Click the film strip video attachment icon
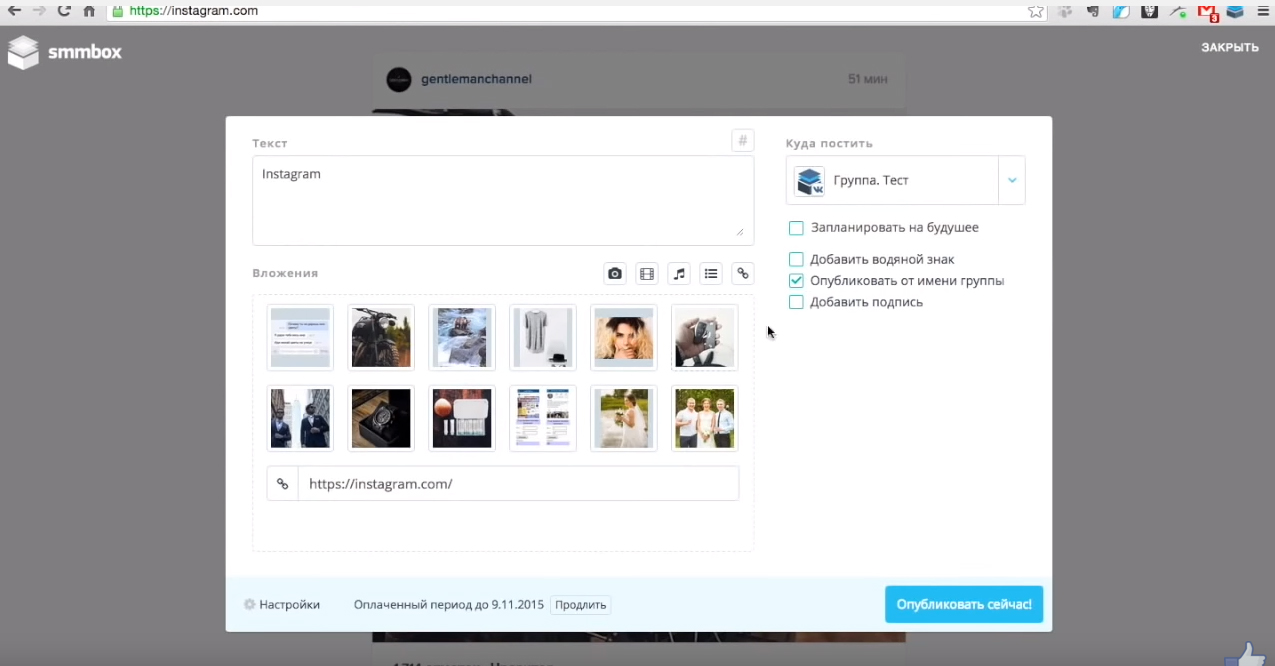 click(x=647, y=273)
